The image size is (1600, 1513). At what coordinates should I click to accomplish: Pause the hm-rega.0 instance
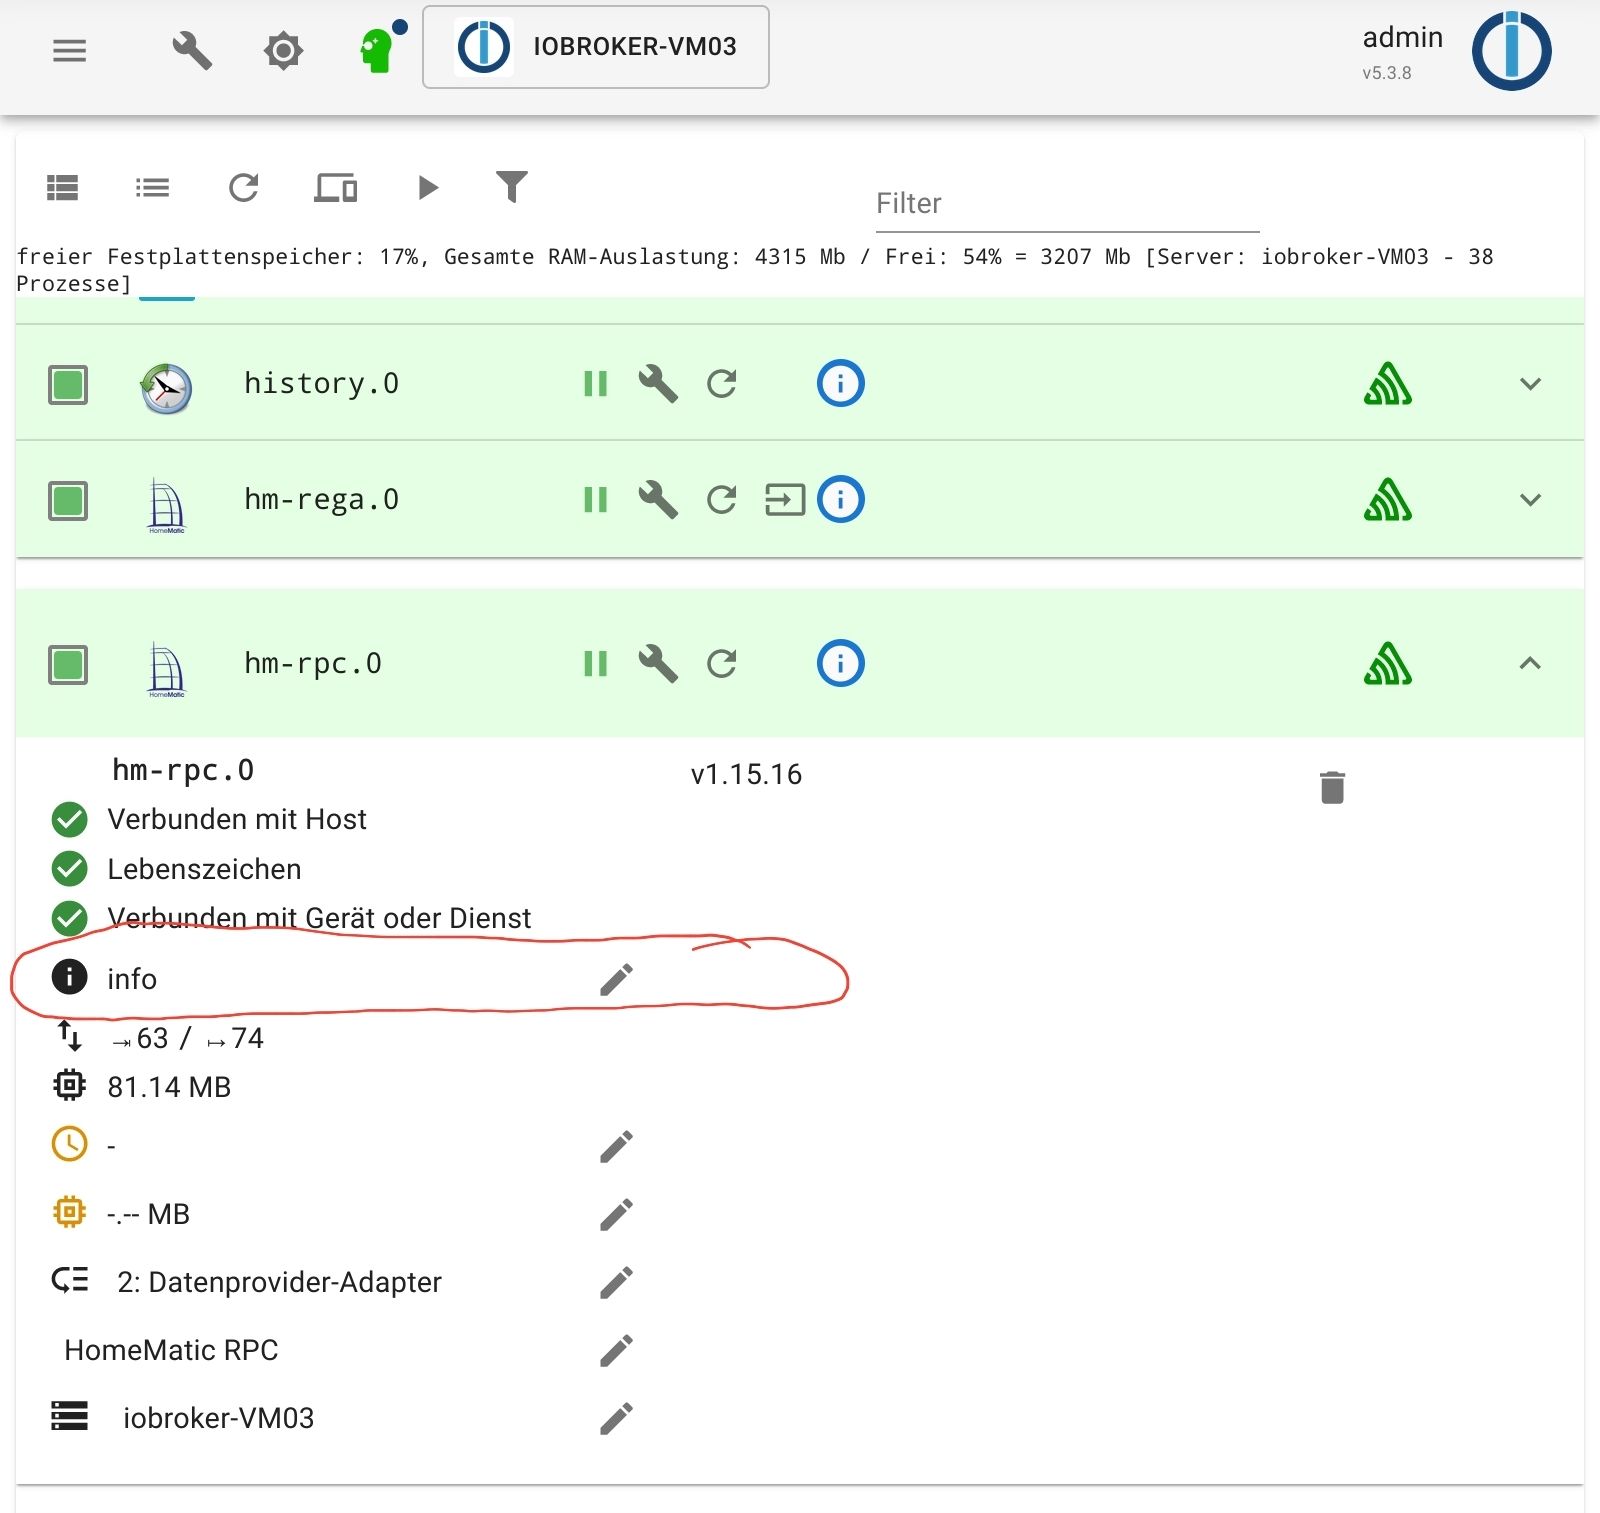[x=595, y=500]
